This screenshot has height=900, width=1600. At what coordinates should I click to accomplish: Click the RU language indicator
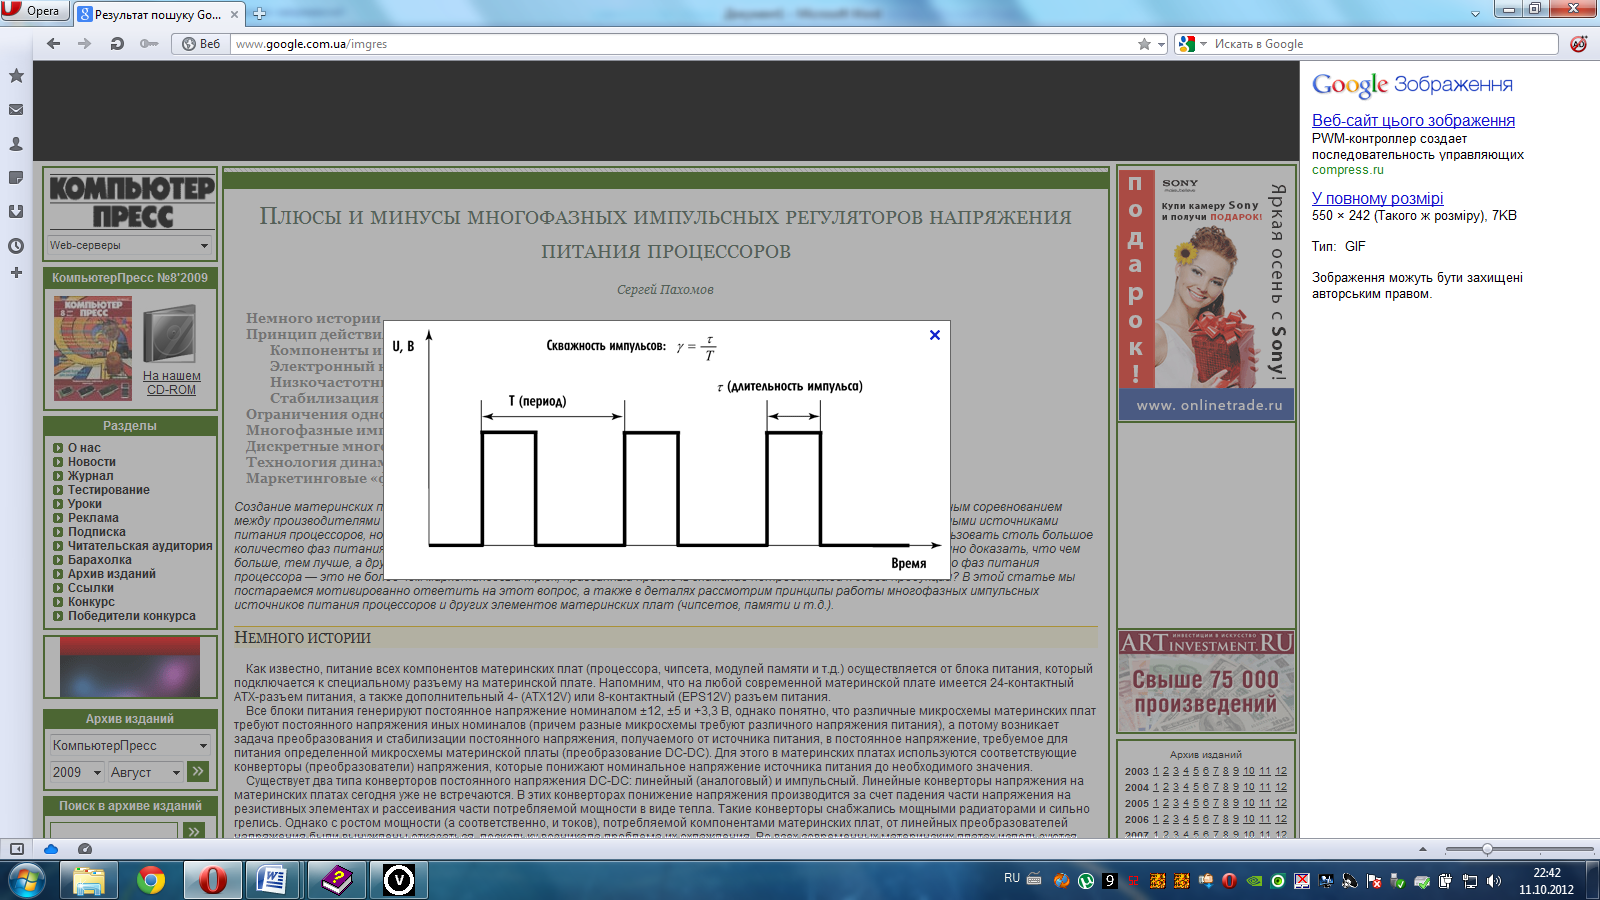click(x=1012, y=879)
